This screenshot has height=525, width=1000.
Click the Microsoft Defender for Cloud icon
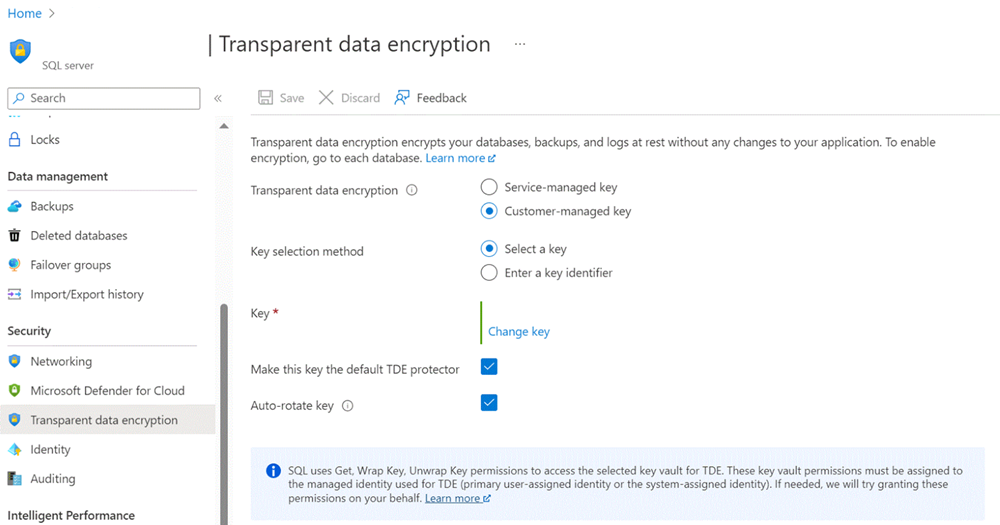click(x=14, y=391)
